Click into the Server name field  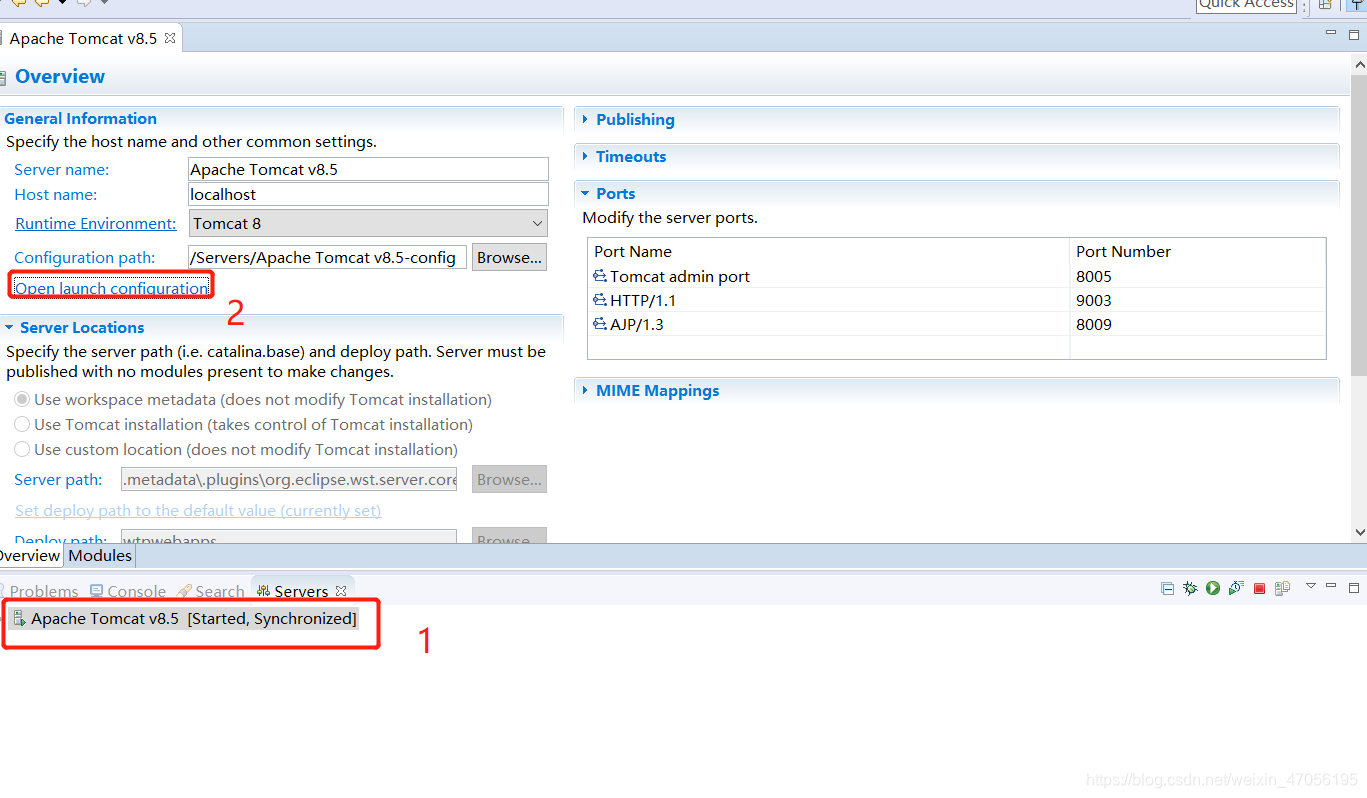click(x=368, y=169)
